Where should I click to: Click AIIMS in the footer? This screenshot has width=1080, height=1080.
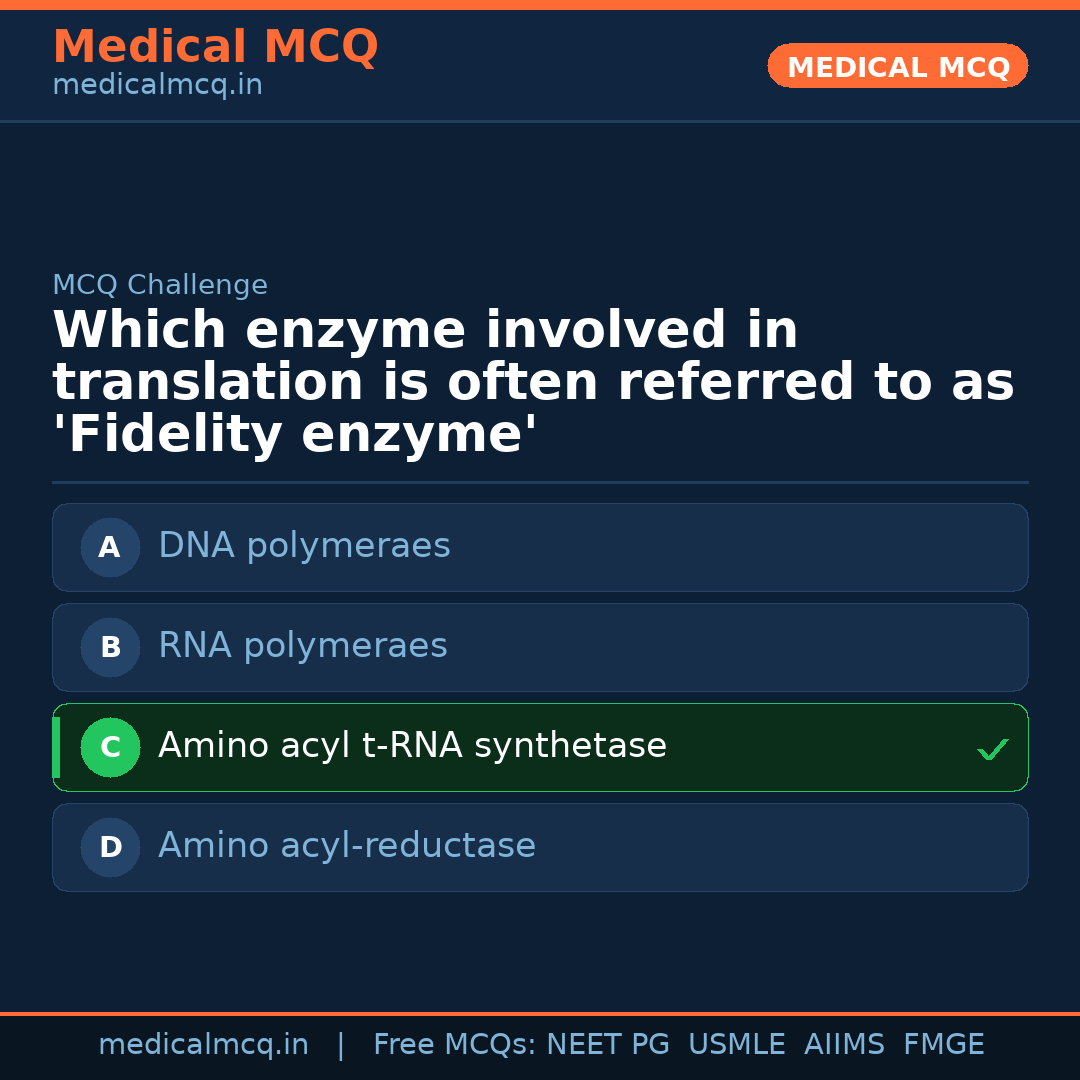(x=844, y=1045)
